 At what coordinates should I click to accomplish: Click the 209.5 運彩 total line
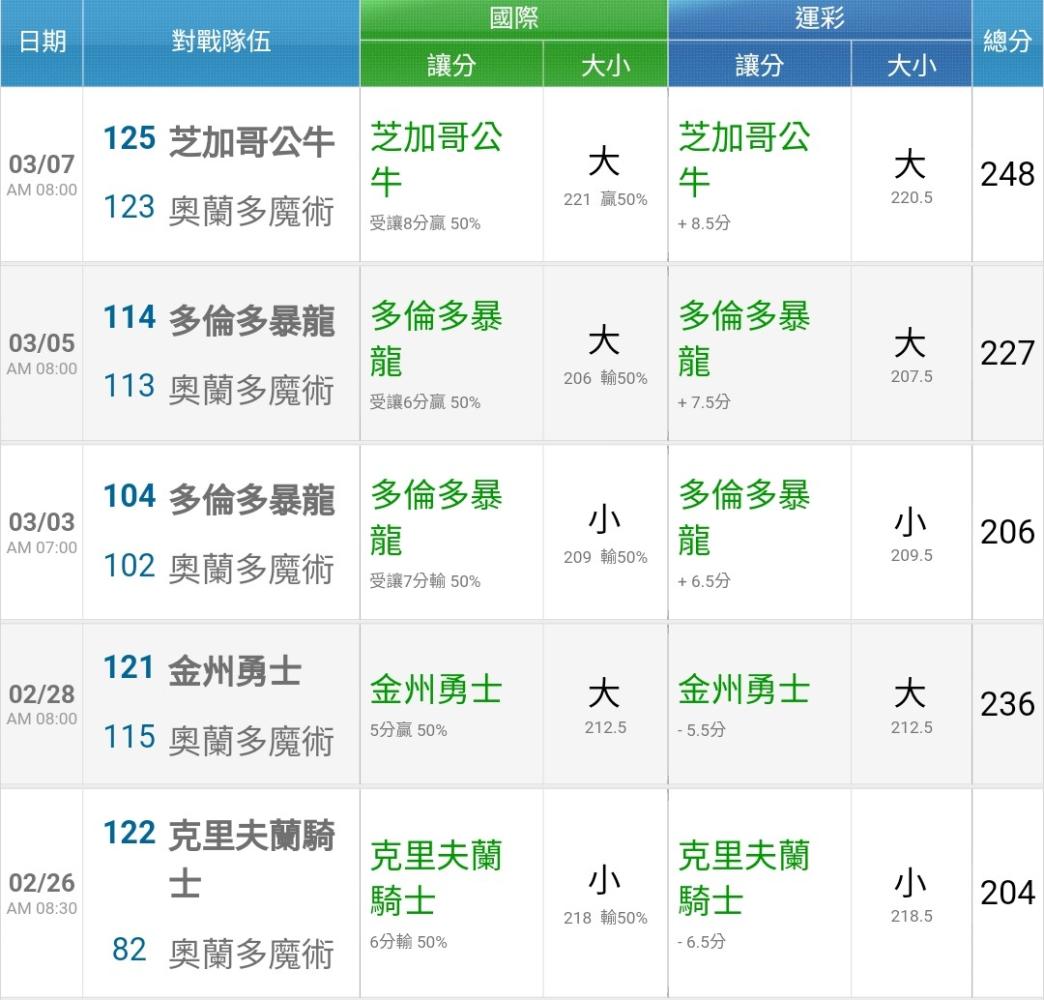pos(912,555)
